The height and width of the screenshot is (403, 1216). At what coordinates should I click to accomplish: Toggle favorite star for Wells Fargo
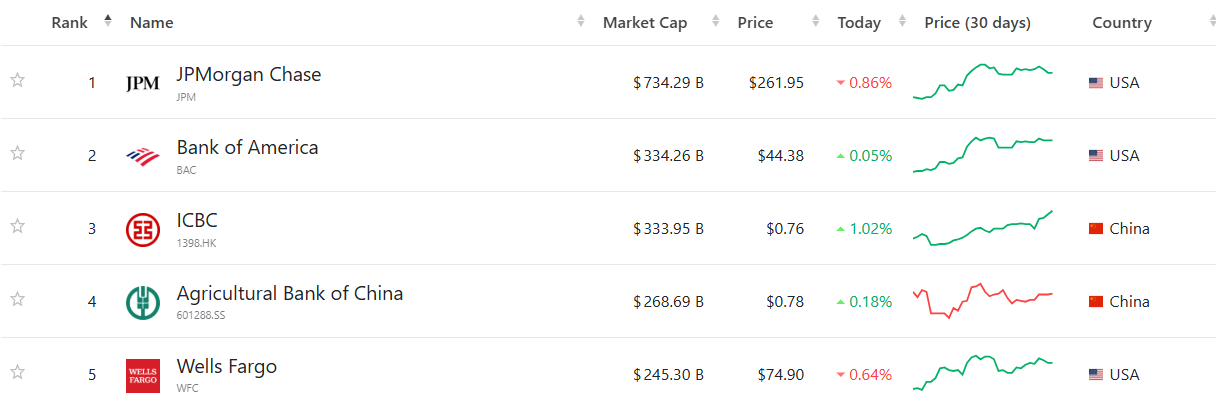tap(17, 372)
